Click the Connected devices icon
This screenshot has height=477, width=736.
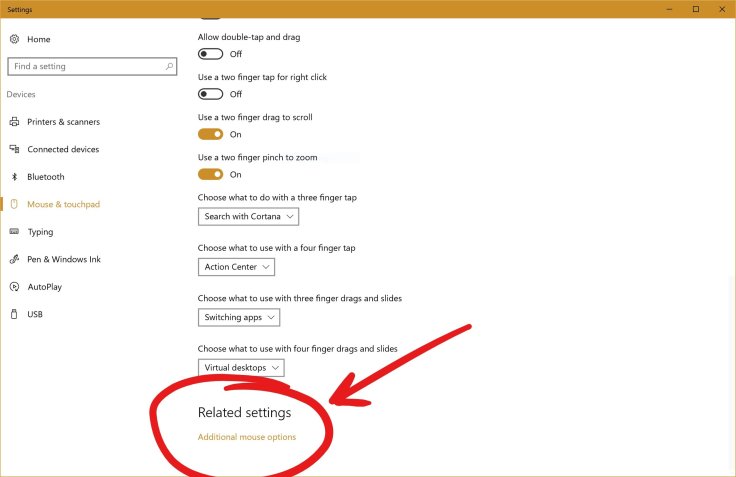pos(14,149)
